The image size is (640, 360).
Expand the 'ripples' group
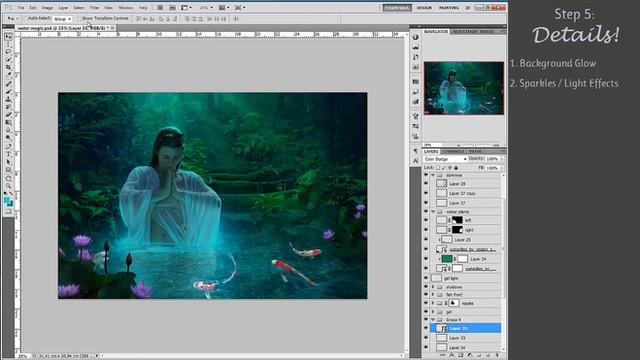(x=433, y=303)
